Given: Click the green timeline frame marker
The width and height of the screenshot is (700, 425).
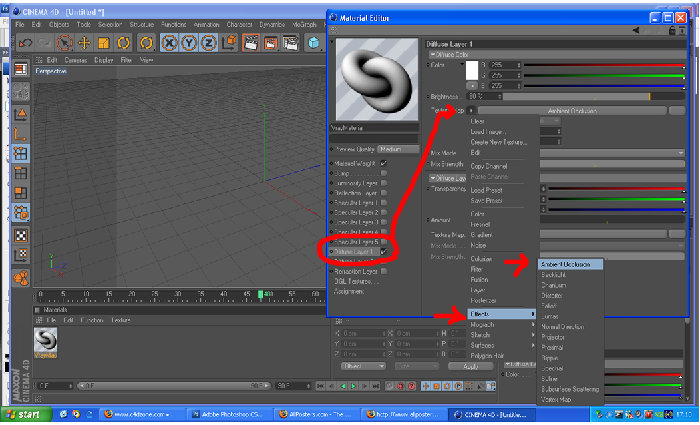Looking at the screenshot, I should (260, 294).
